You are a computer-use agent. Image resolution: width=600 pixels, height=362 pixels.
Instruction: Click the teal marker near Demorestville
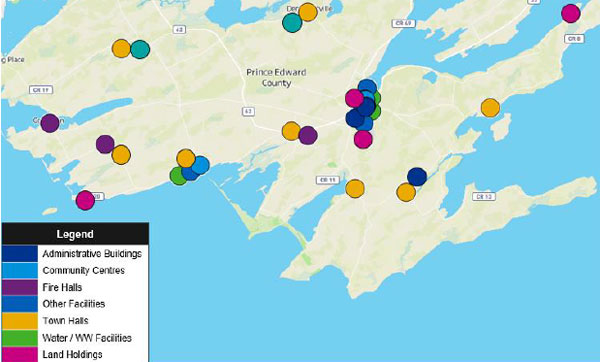[x=292, y=23]
